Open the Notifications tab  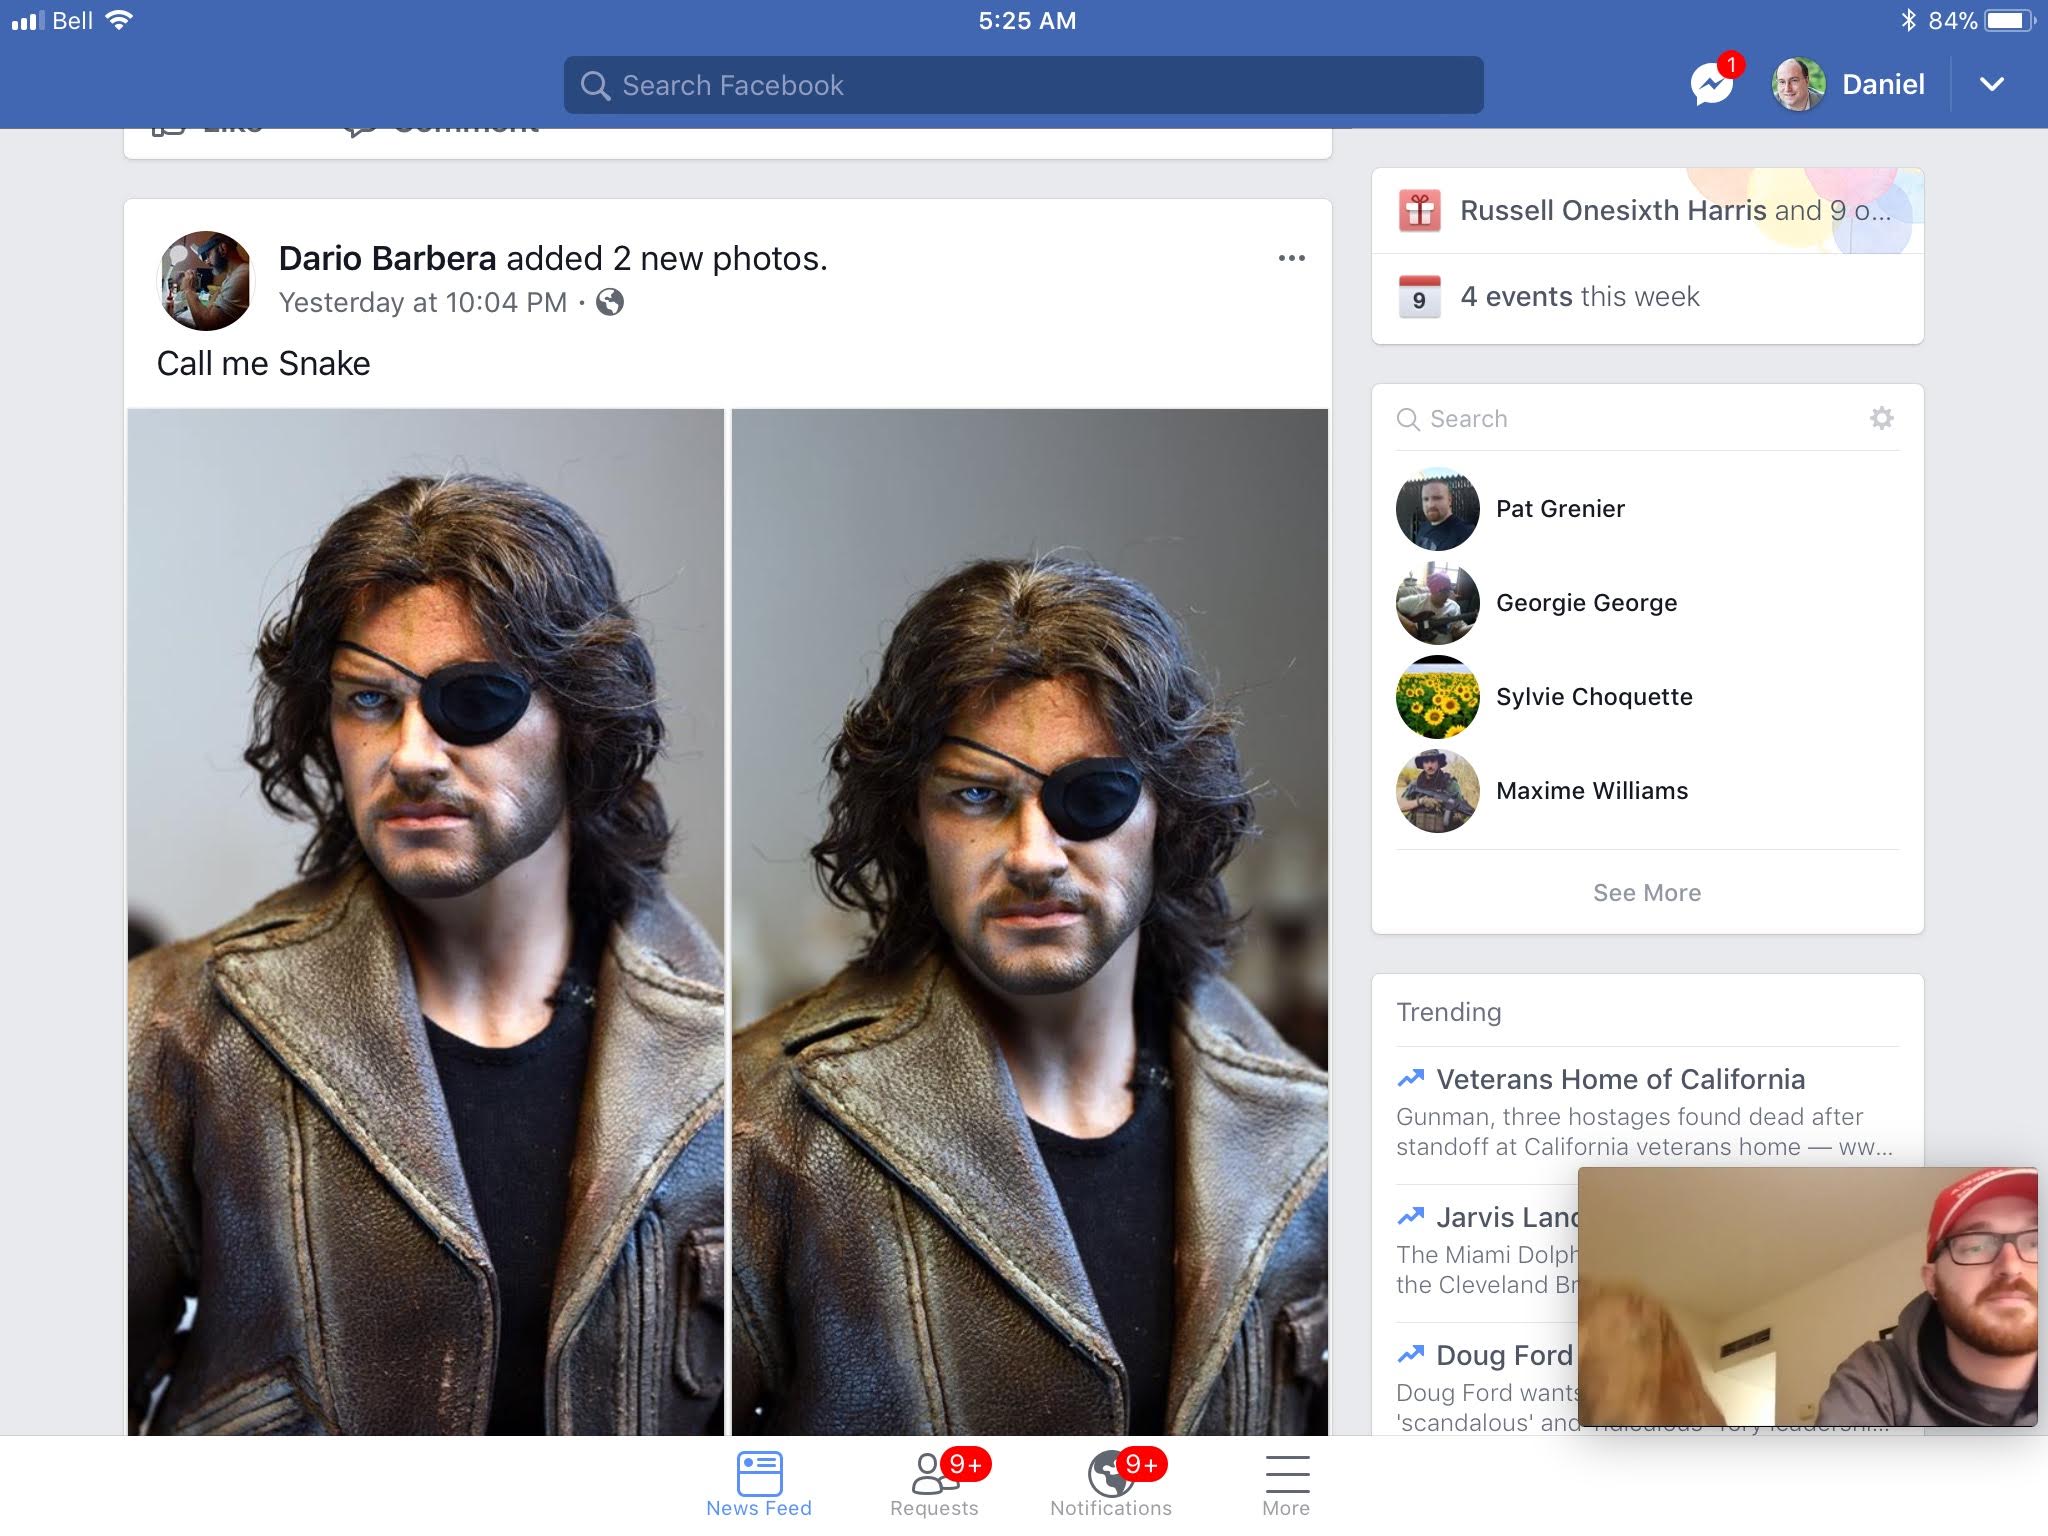tap(1111, 1485)
